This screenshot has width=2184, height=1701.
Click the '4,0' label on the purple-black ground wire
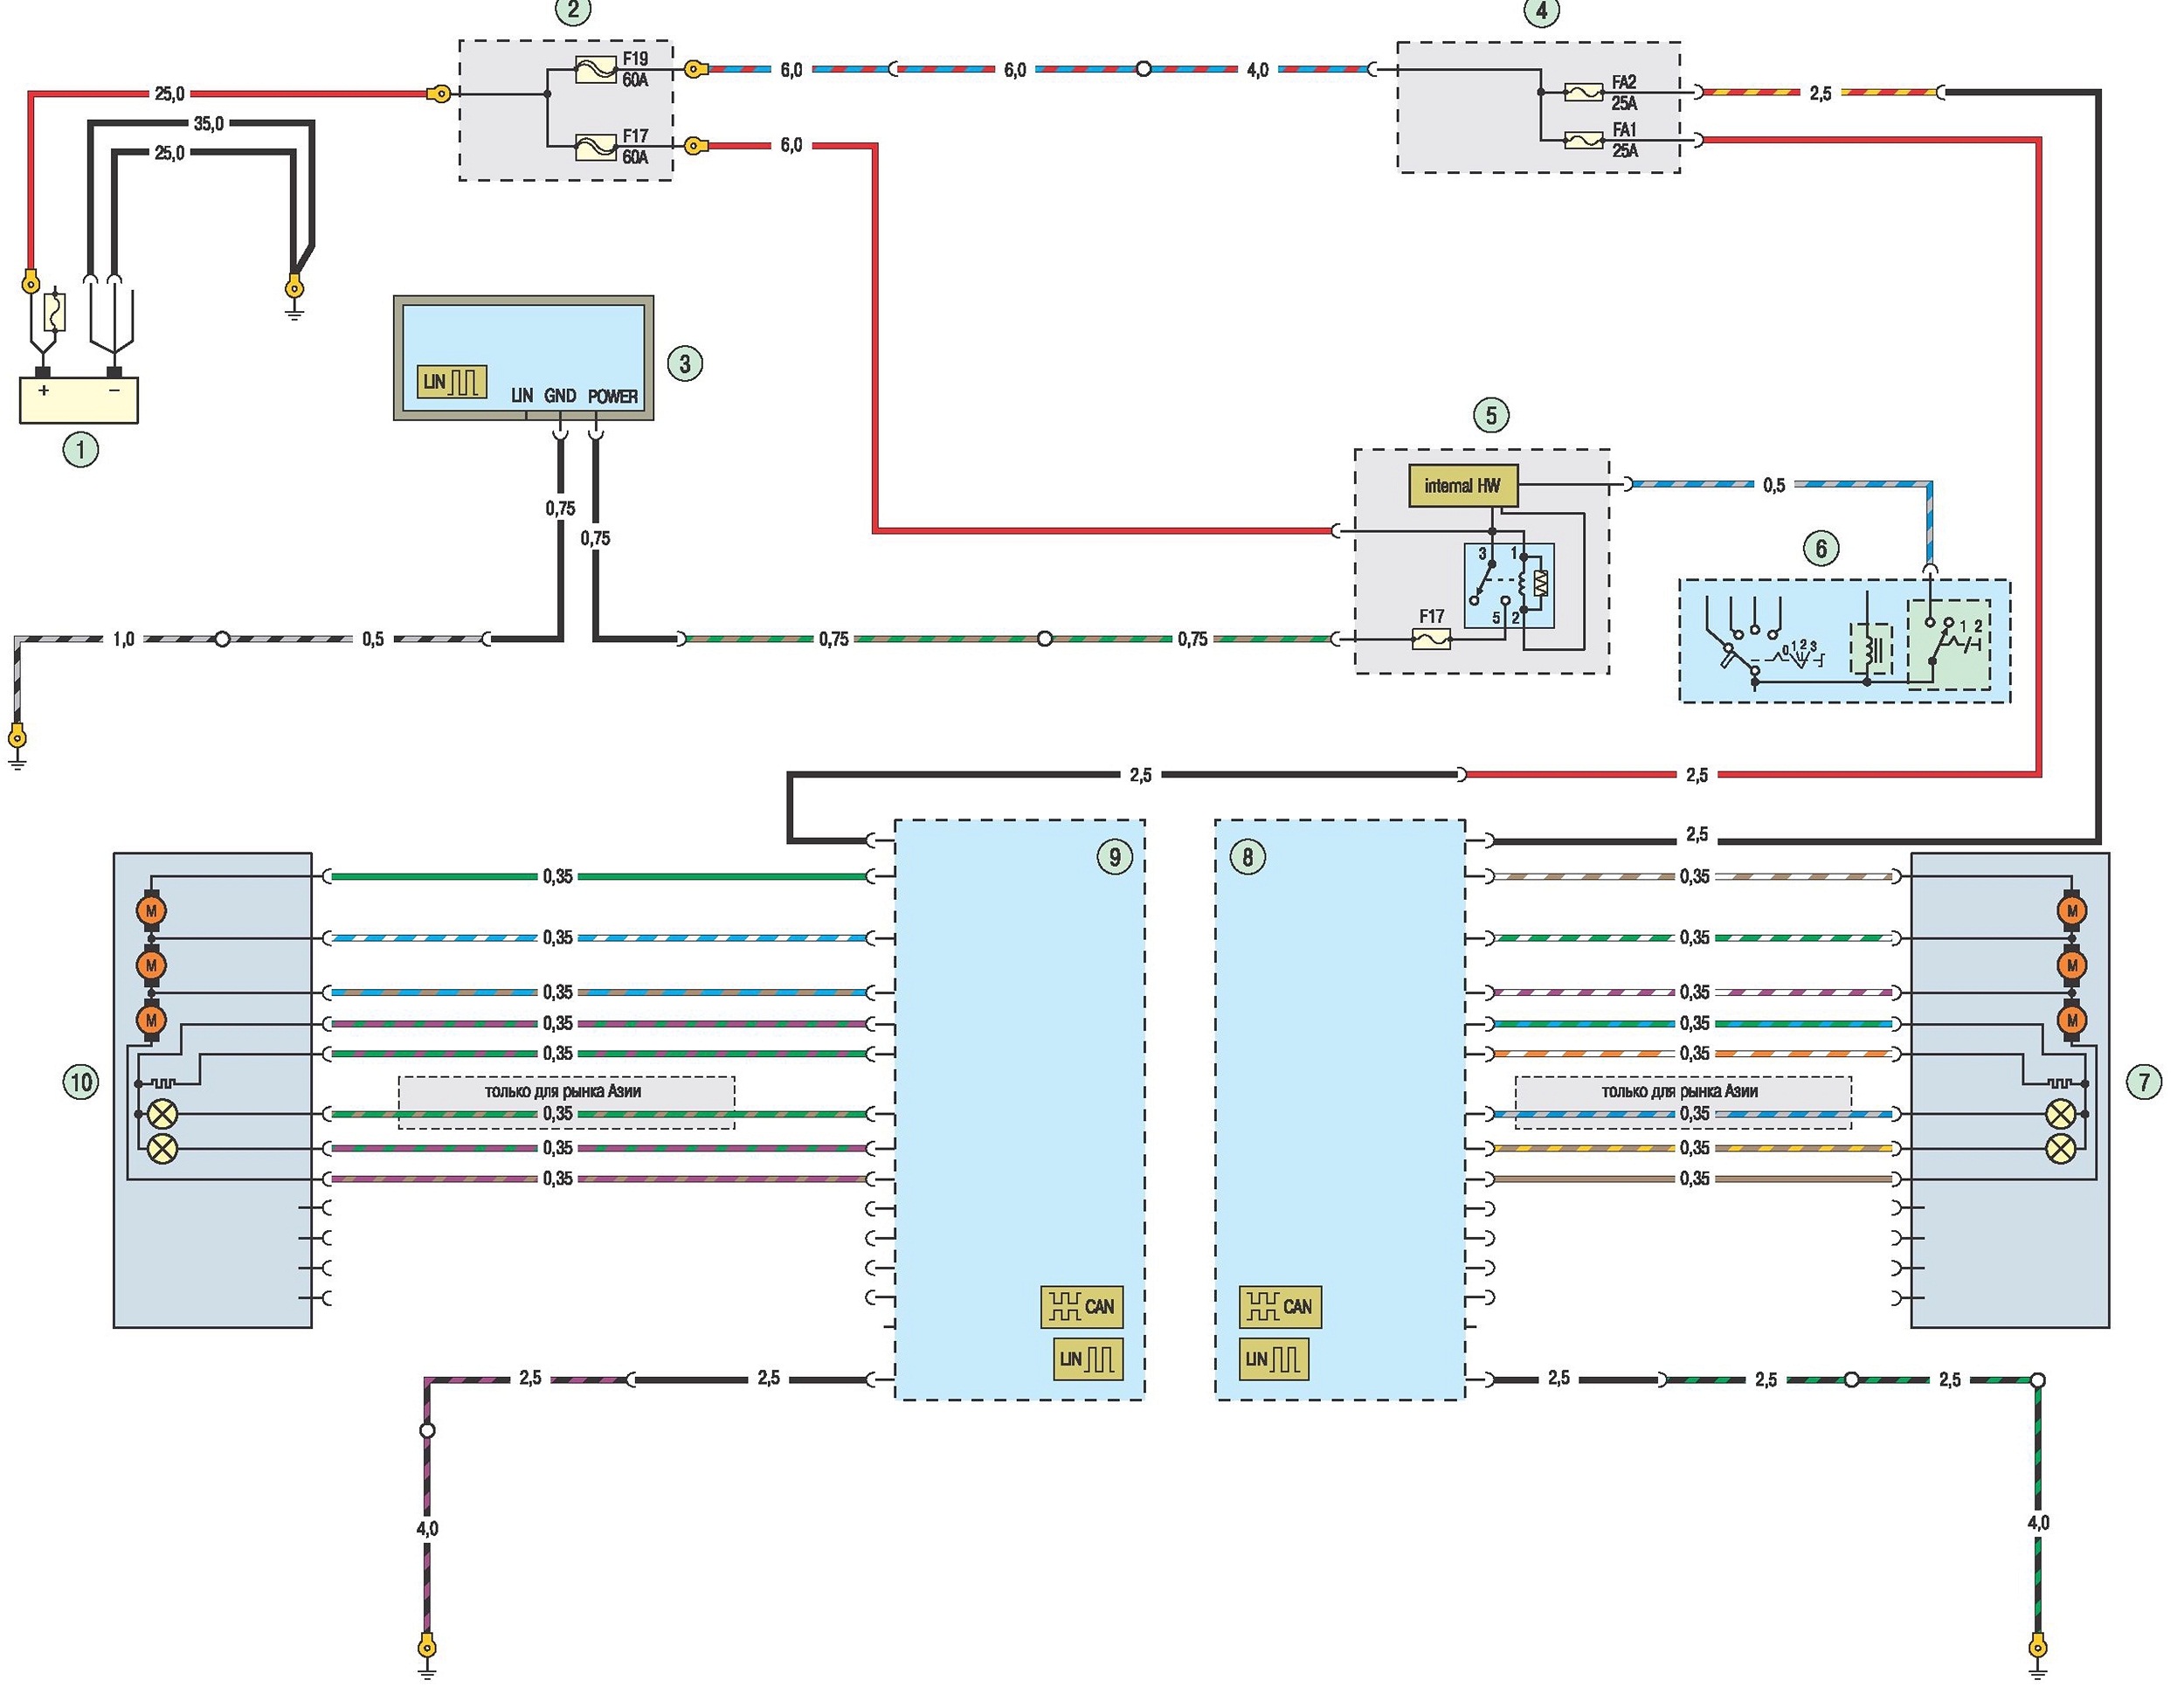[427, 1528]
